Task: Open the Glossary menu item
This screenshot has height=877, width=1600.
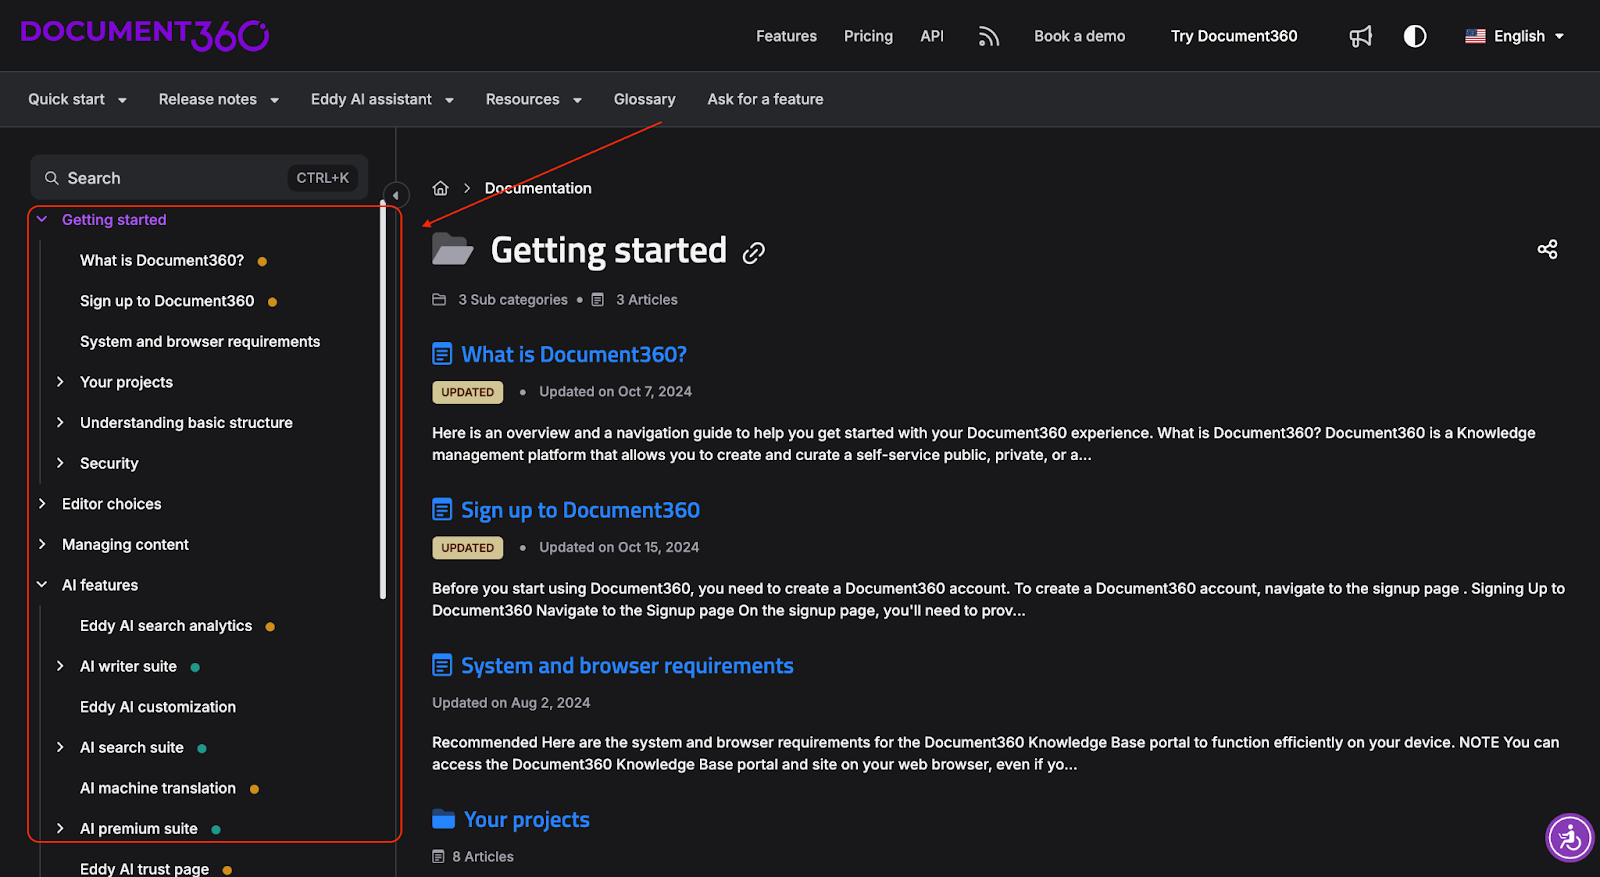Action: point(645,99)
